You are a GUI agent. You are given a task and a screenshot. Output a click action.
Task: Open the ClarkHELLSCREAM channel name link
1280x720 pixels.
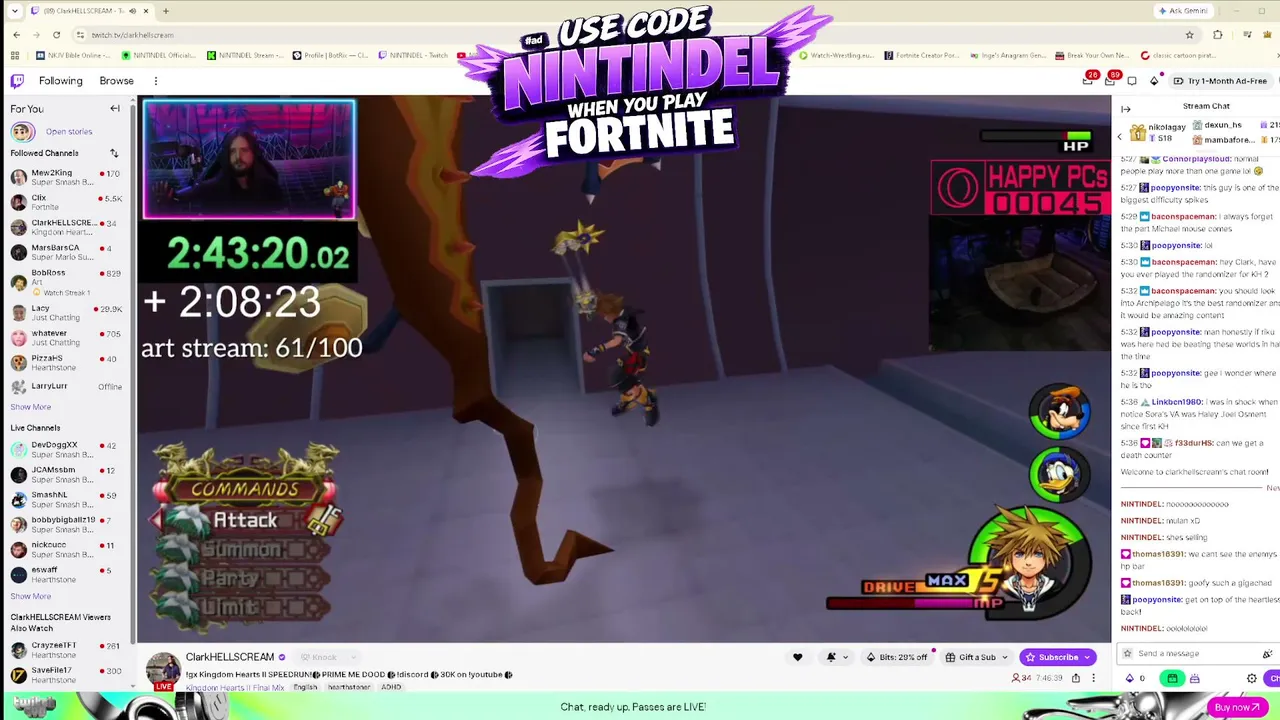230,657
